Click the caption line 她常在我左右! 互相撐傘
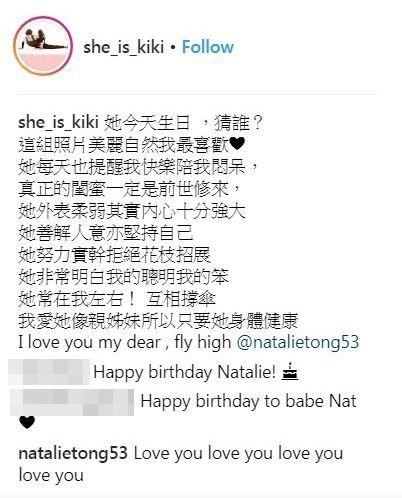402x498 pixels. (x=117, y=299)
